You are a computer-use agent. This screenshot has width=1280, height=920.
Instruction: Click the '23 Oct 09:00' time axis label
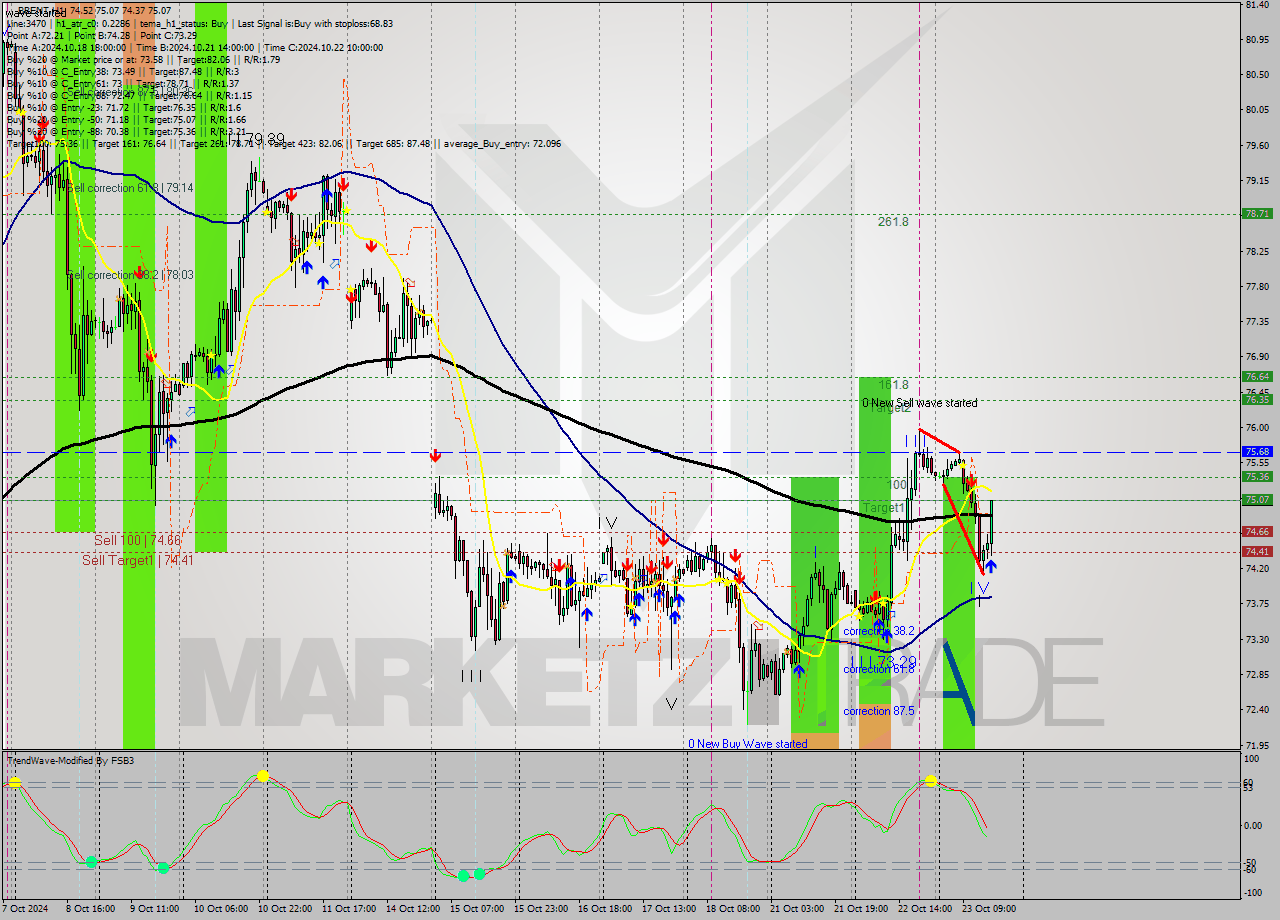989,908
